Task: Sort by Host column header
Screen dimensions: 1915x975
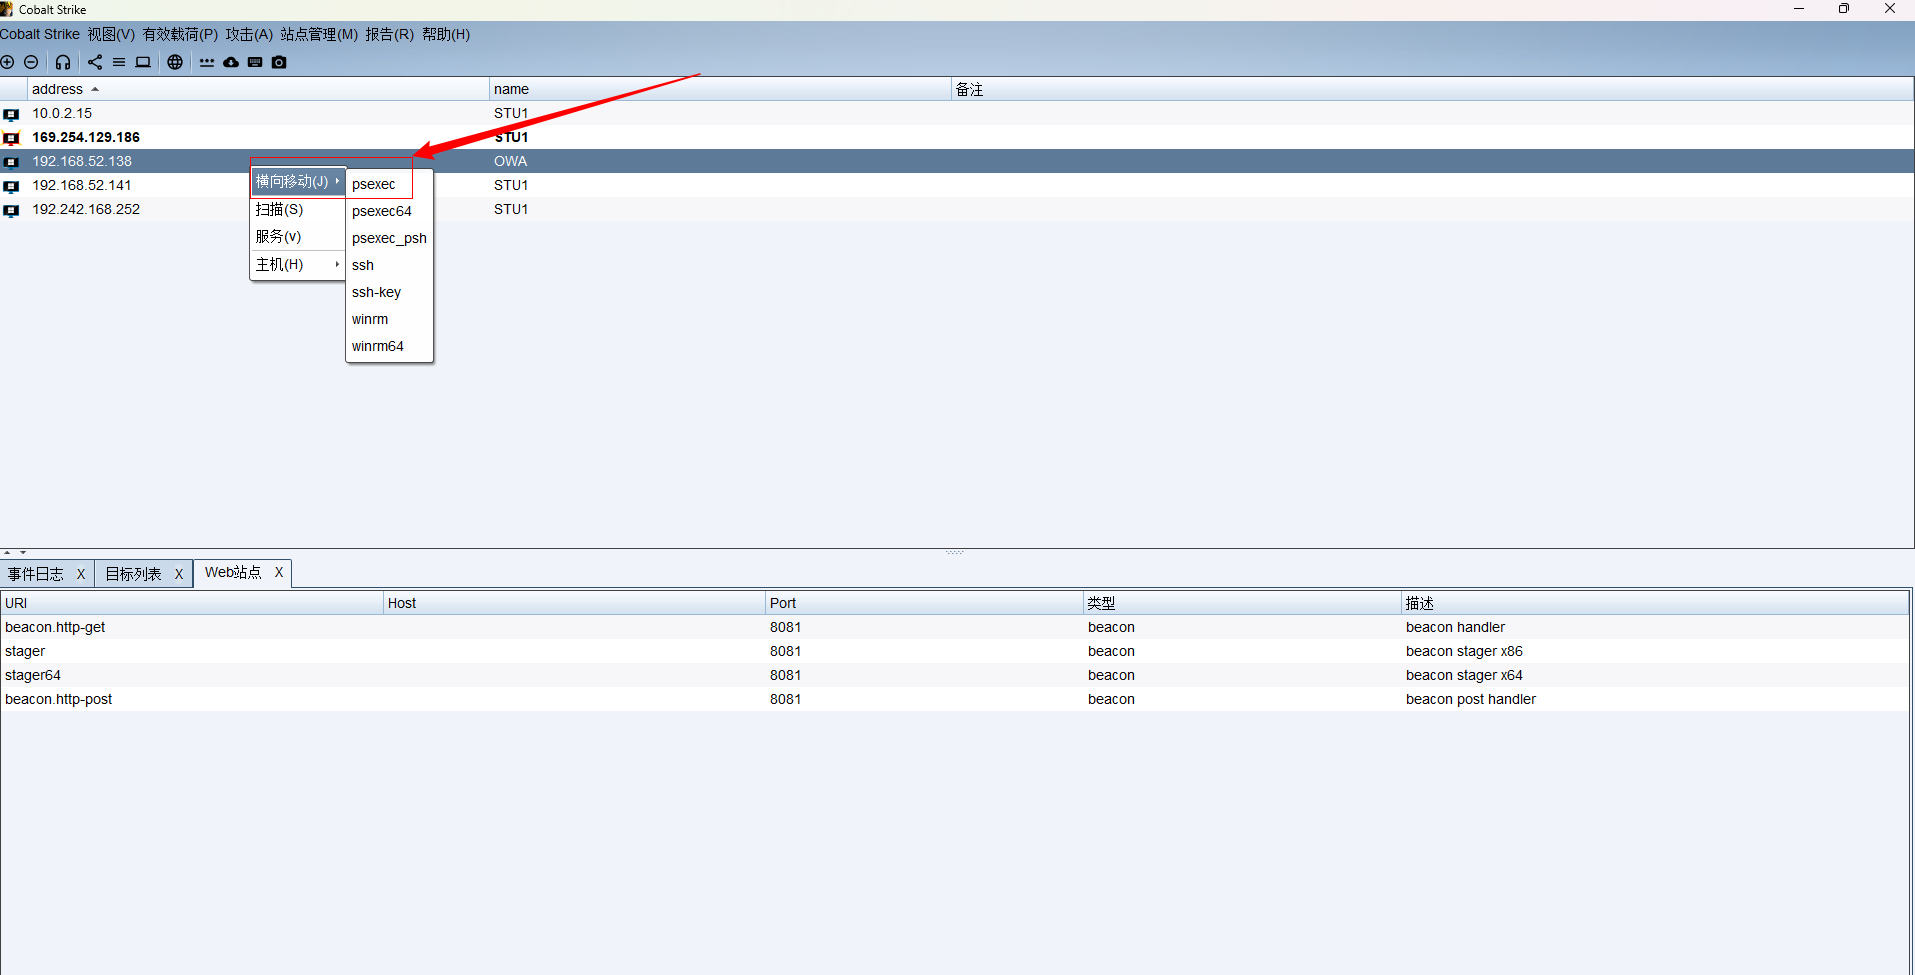Action: (x=574, y=603)
